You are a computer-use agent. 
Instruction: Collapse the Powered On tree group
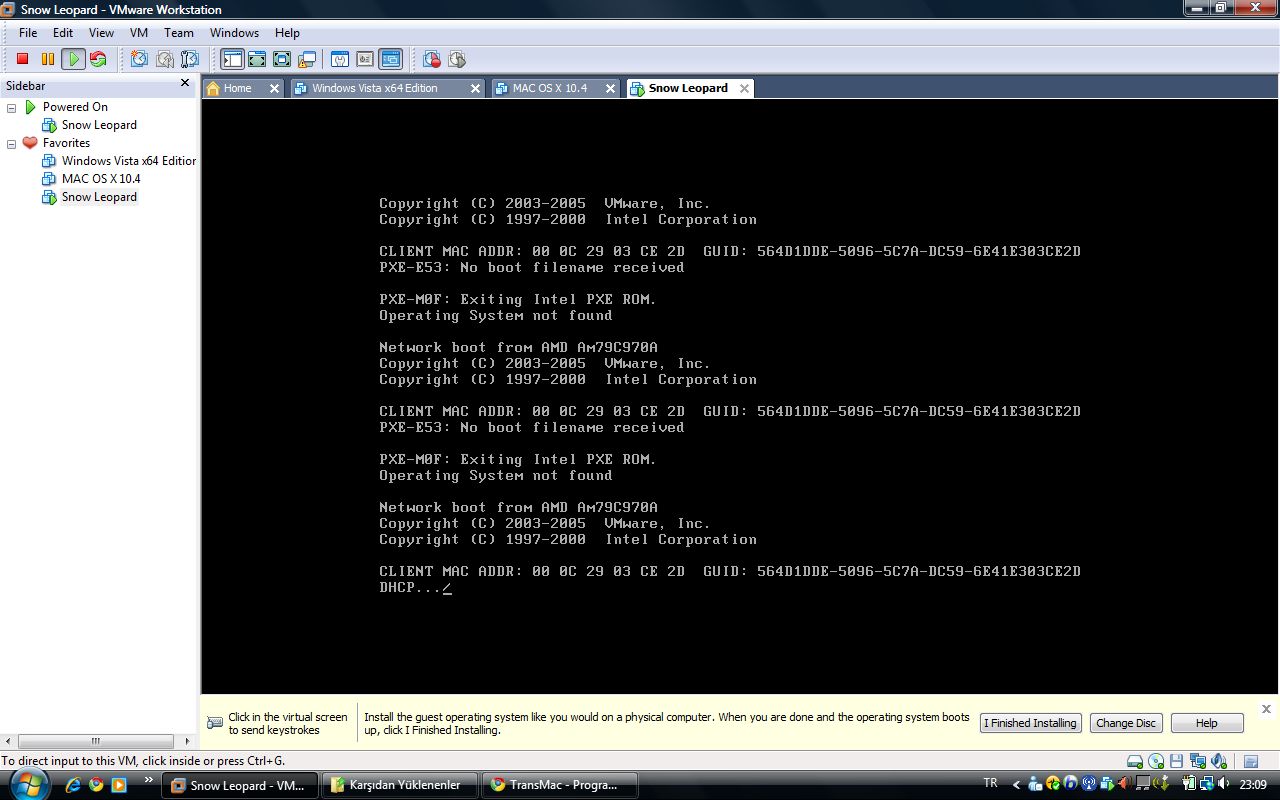[x=12, y=107]
